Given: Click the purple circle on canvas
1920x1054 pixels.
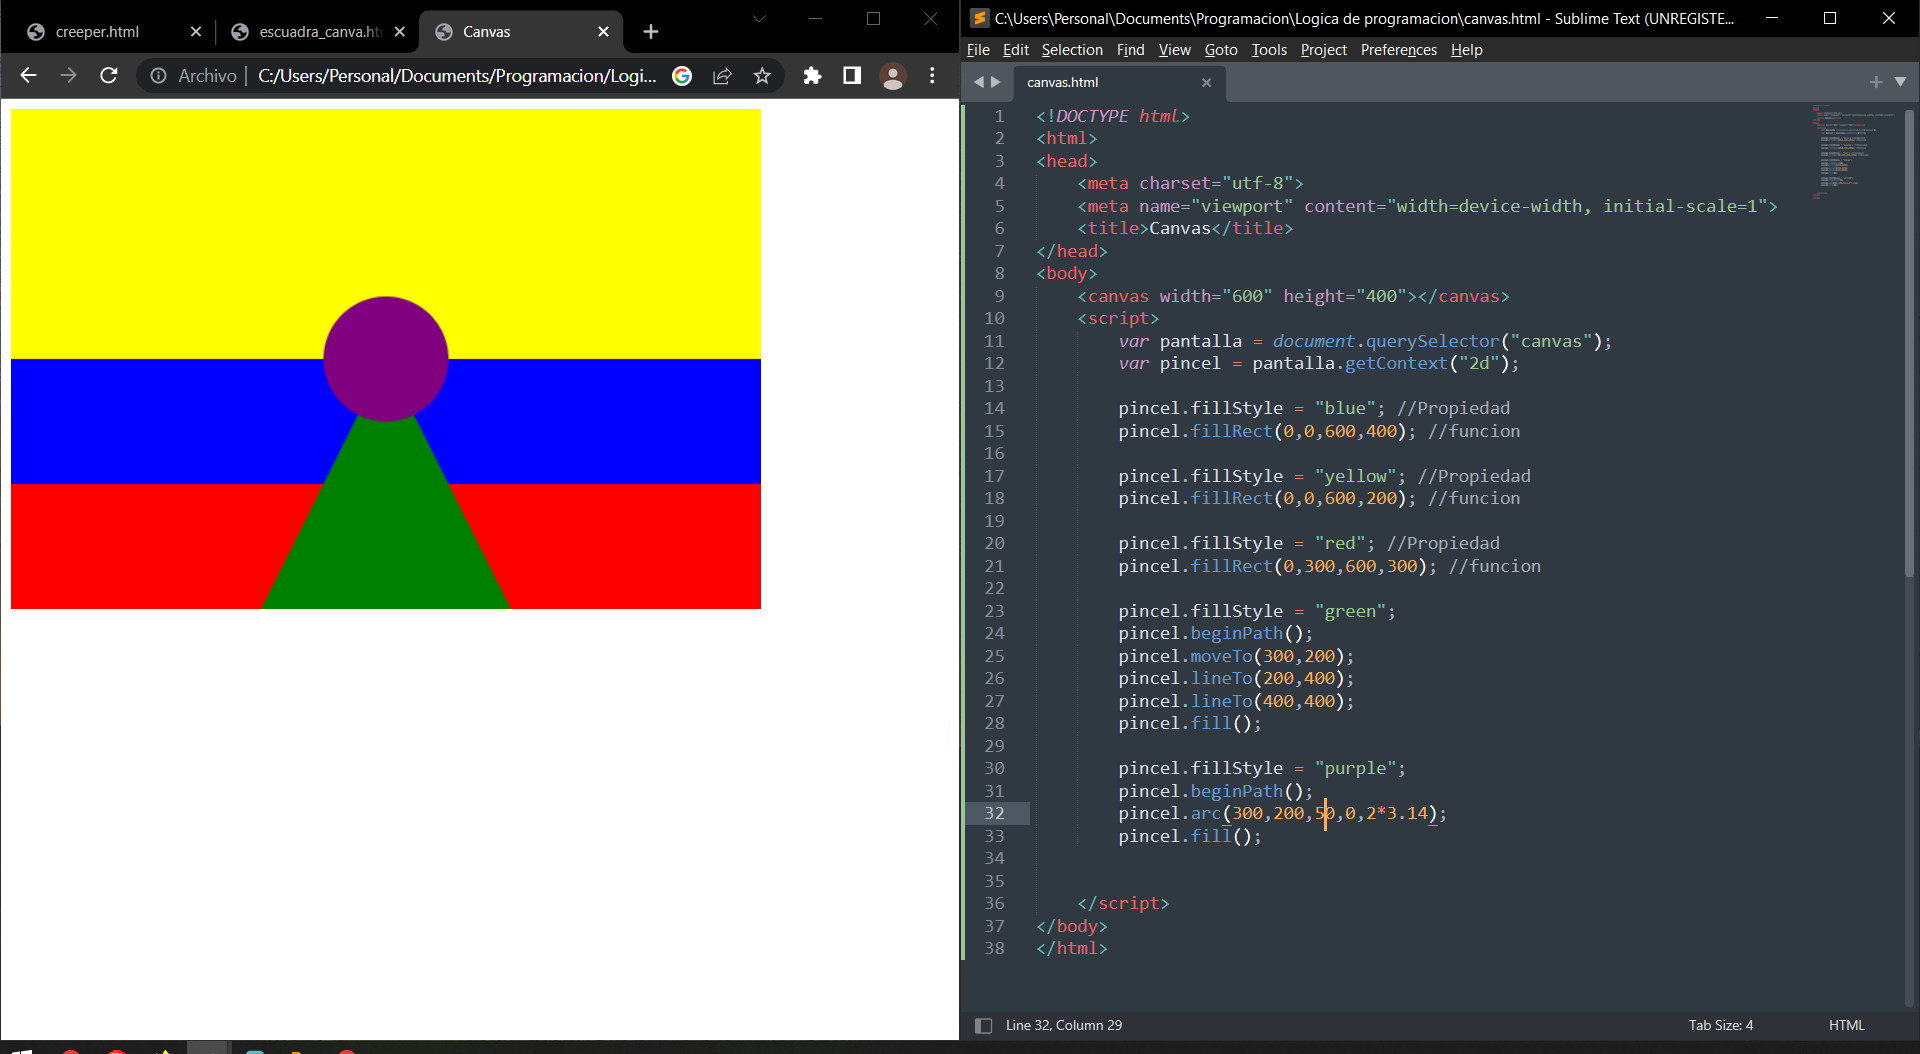Looking at the screenshot, I should [386, 358].
